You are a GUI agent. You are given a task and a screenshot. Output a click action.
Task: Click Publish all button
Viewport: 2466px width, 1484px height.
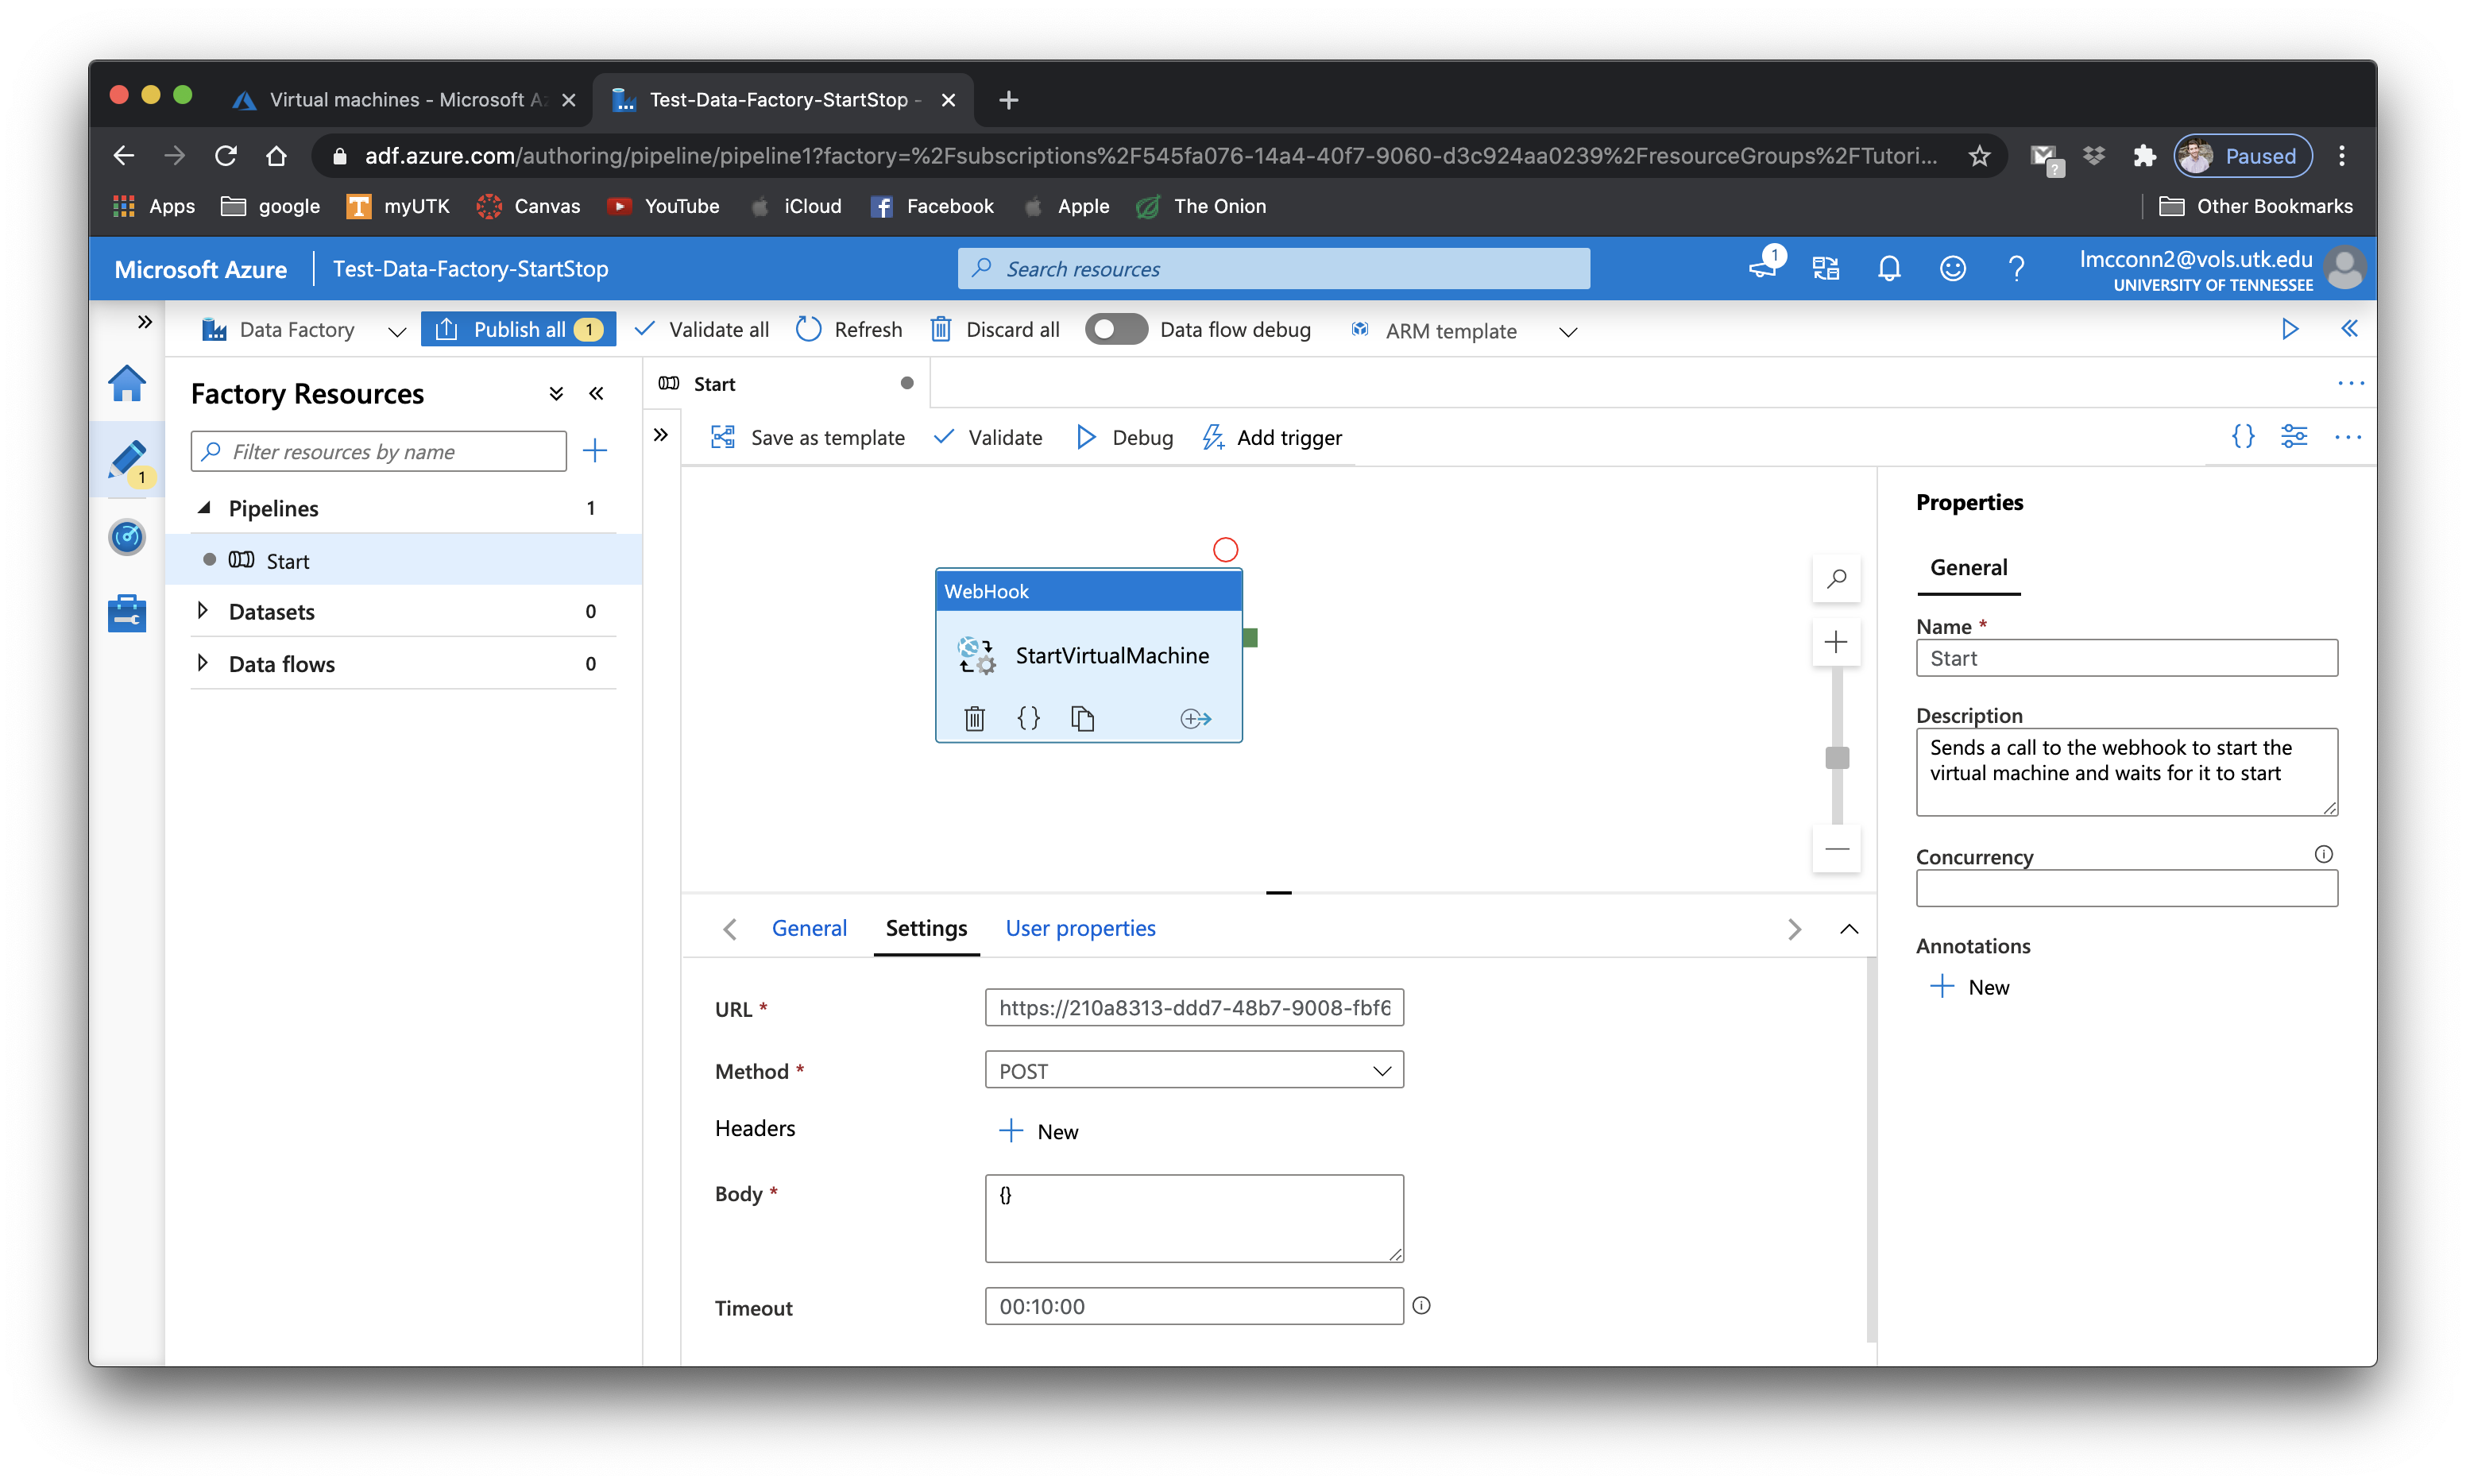coord(518,329)
